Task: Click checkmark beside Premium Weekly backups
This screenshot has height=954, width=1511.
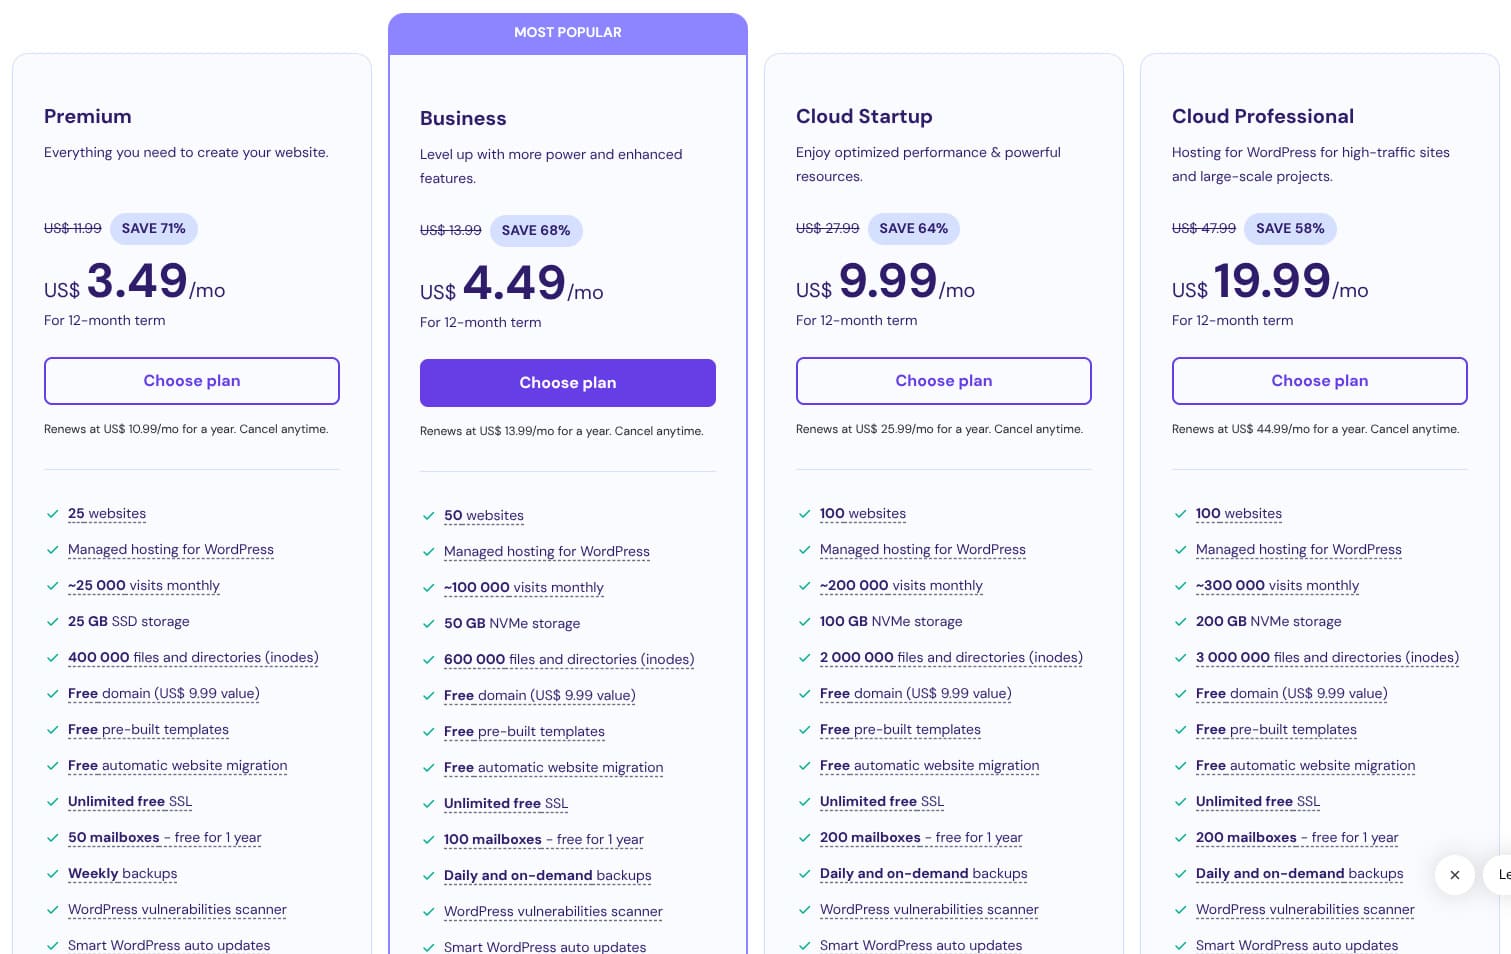Action: (x=53, y=874)
